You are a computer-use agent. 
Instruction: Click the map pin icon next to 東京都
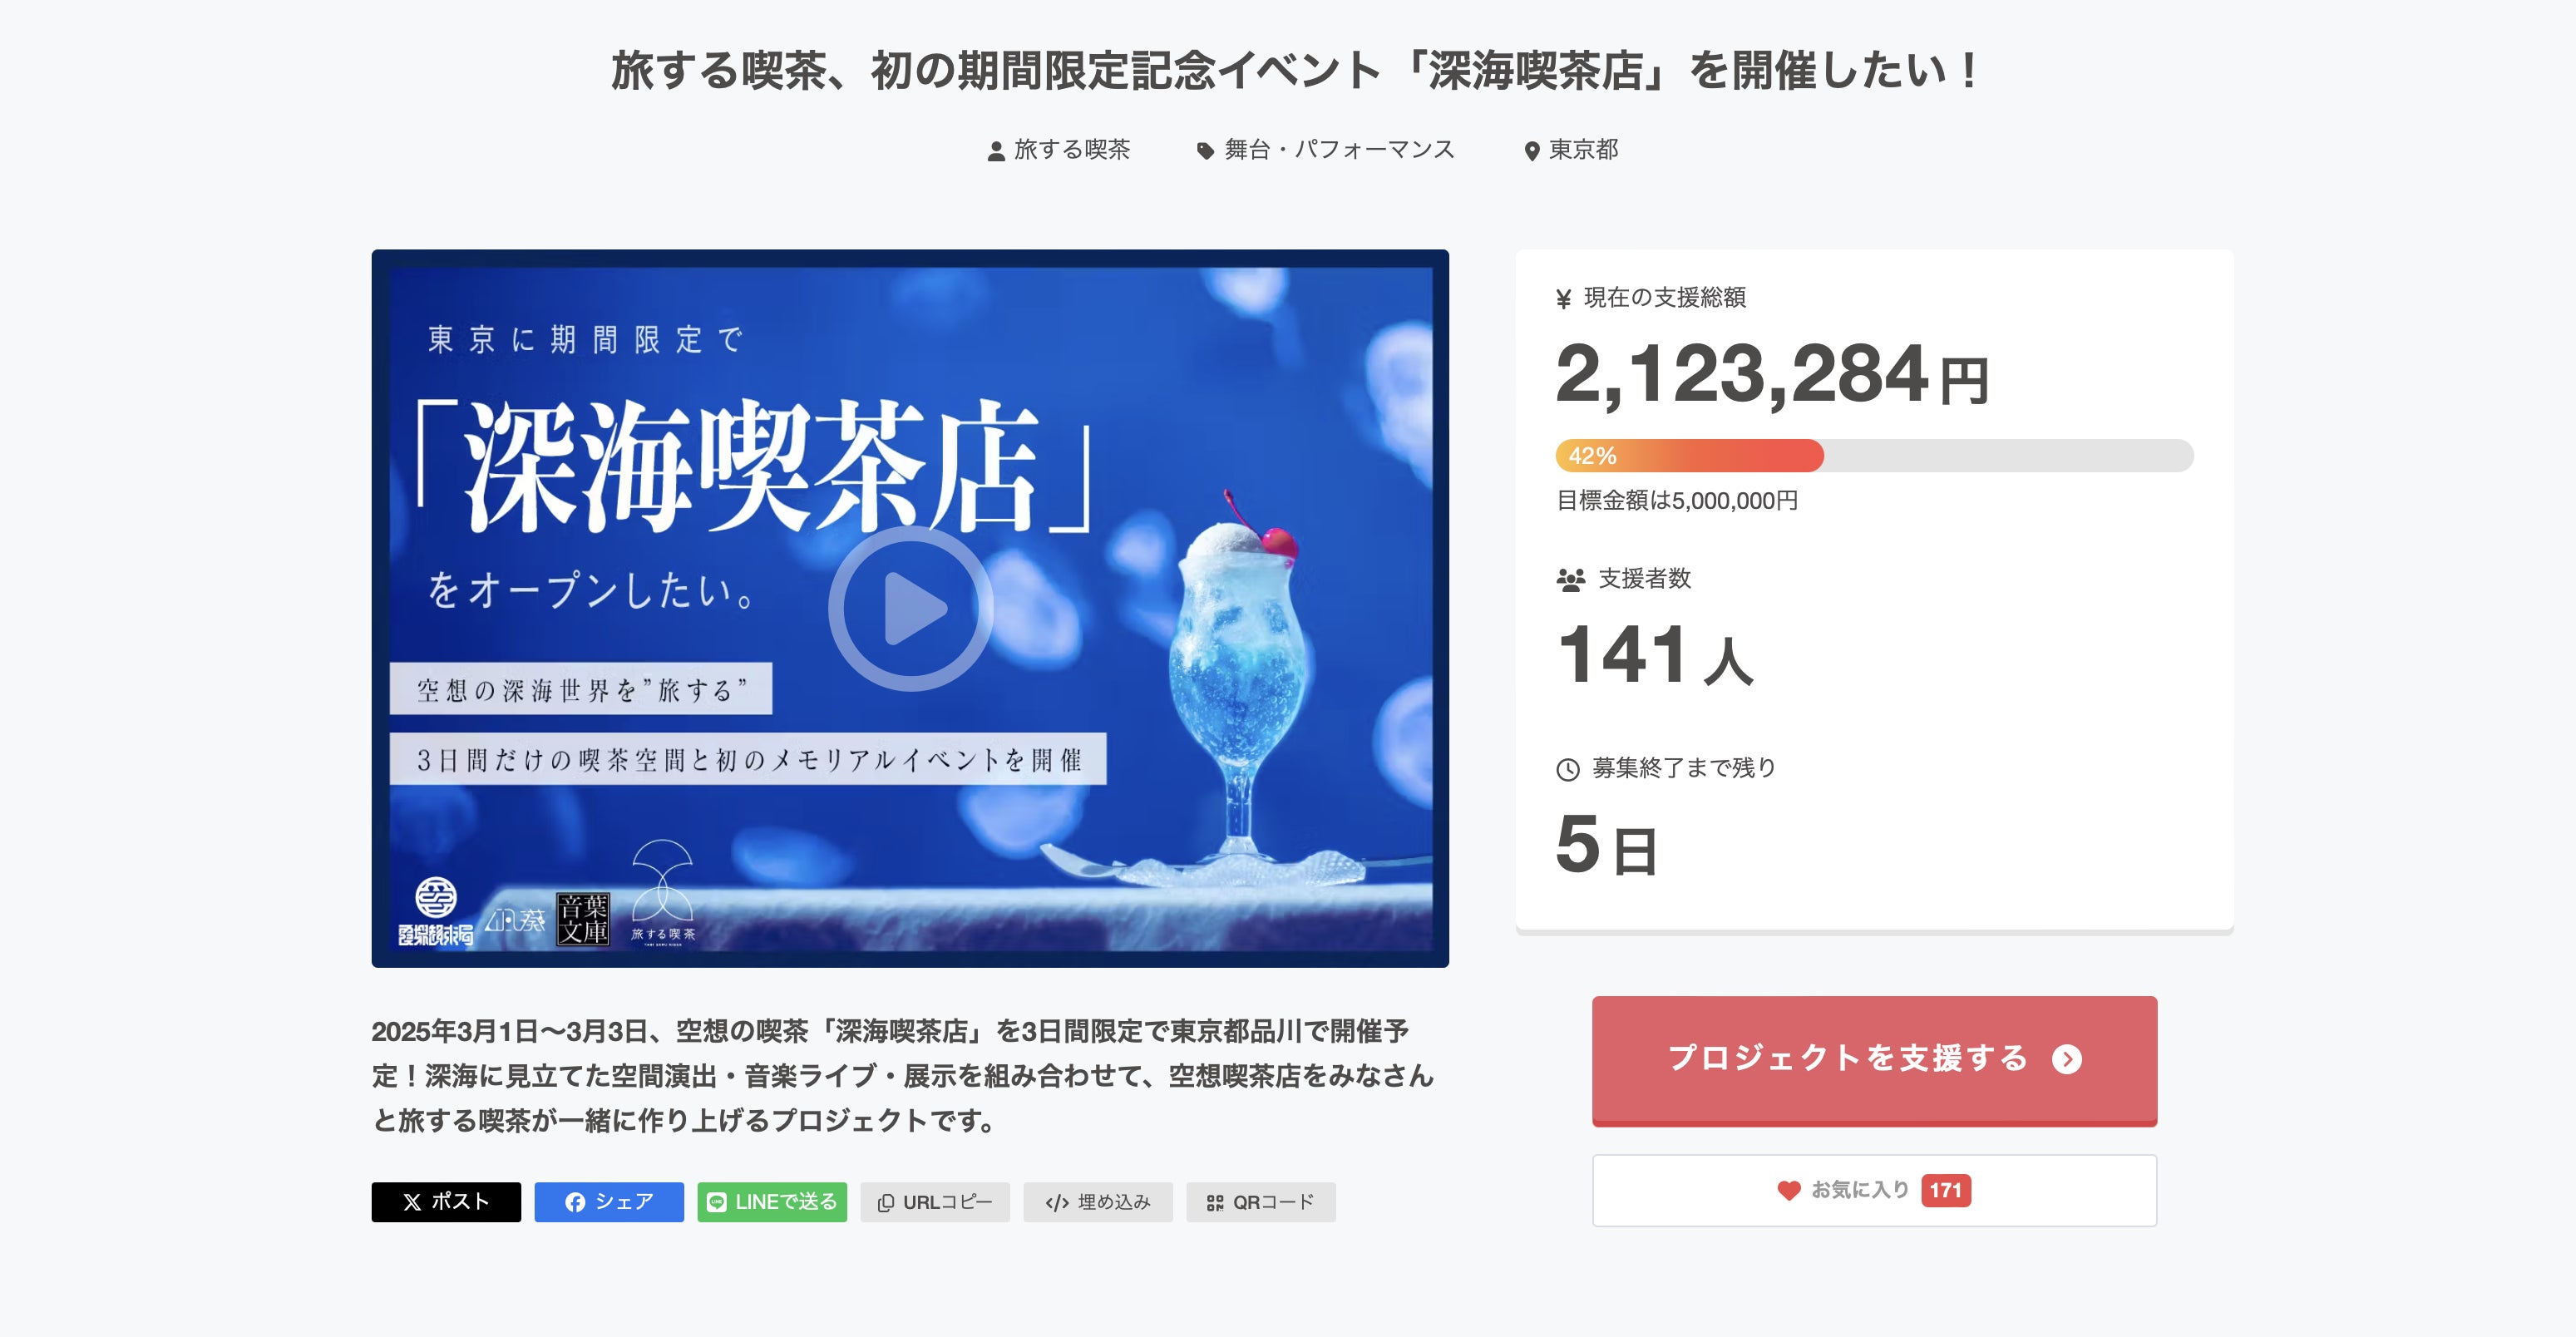[x=1531, y=151]
